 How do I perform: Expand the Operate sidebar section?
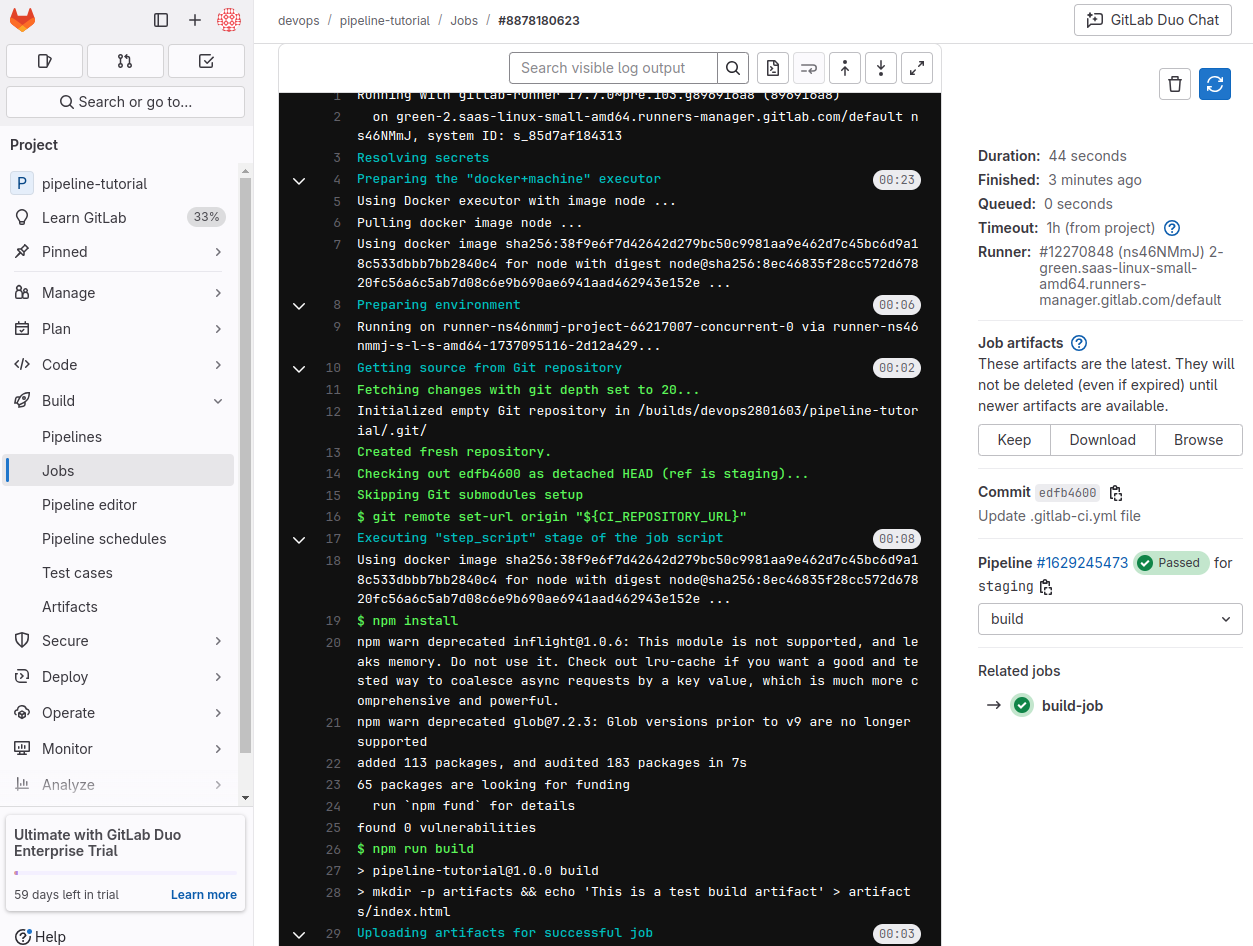pyautogui.click(x=120, y=713)
